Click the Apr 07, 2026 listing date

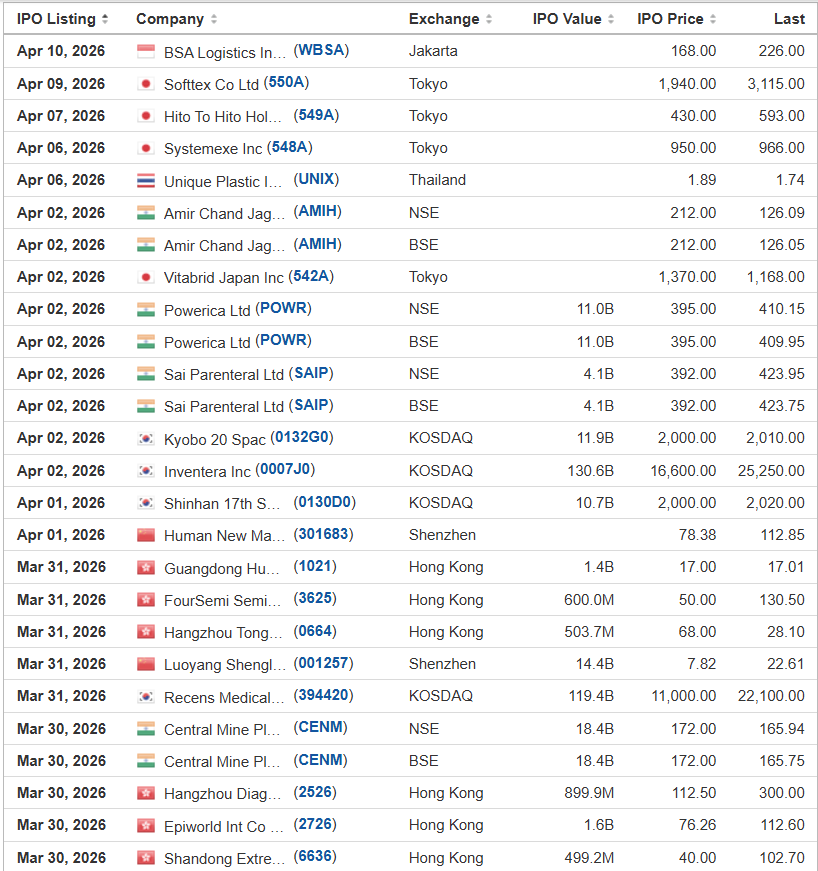[x=61, y=116]
